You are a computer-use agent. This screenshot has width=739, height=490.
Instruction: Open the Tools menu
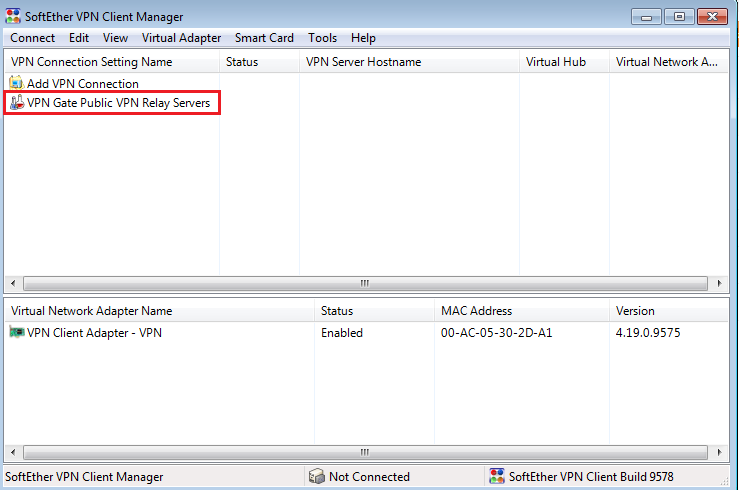coord(322,38)
